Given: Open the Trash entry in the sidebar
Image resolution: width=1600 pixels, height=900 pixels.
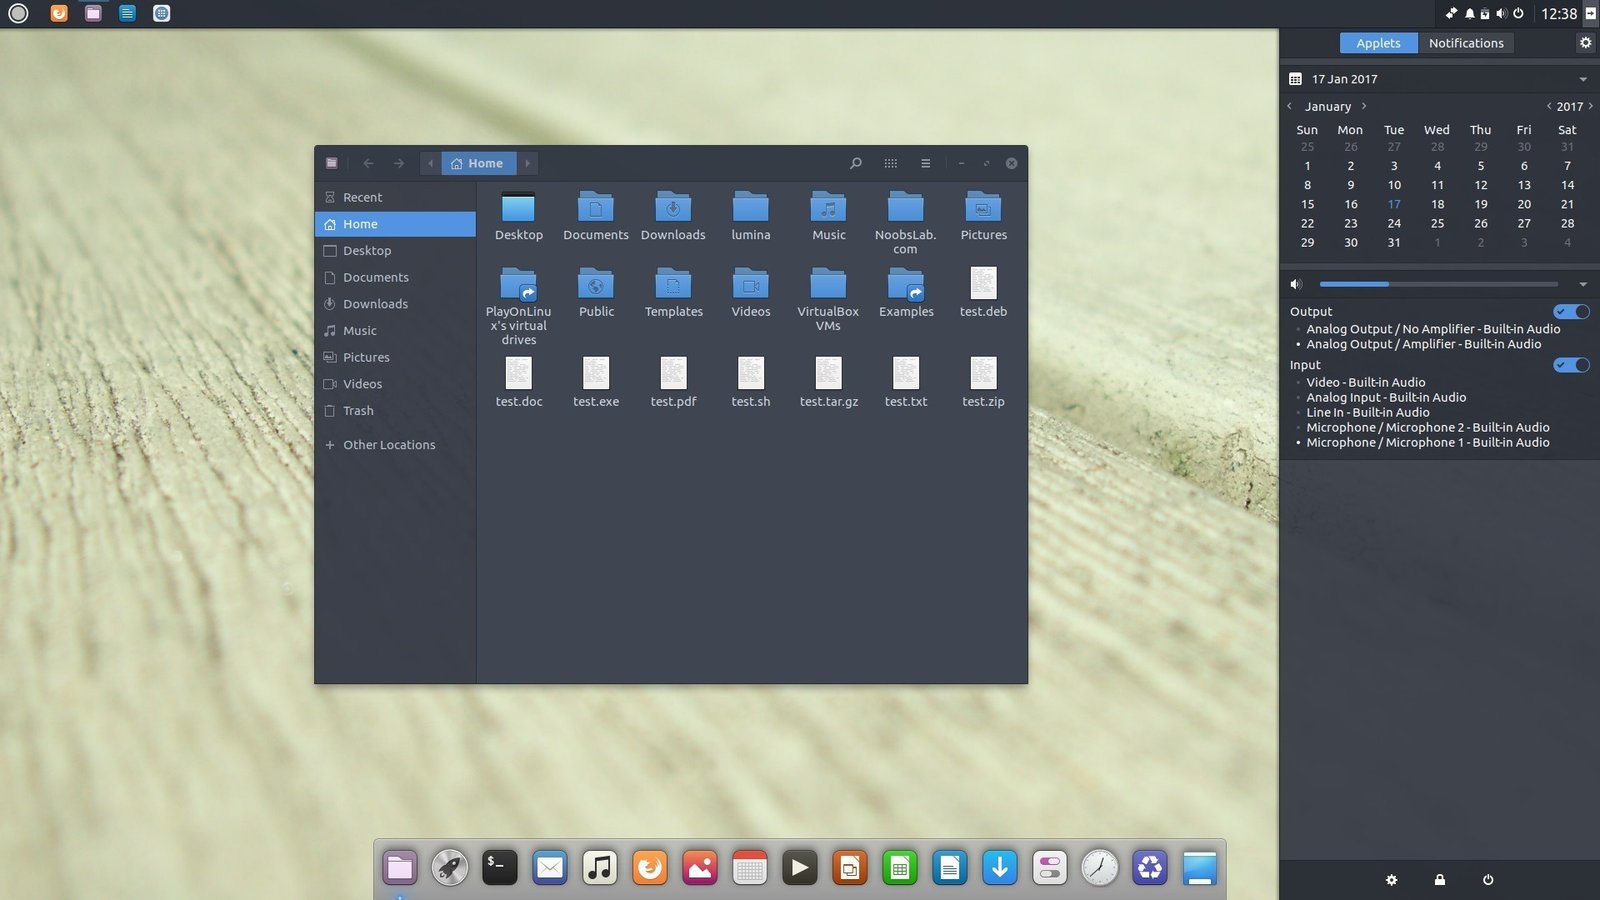Looking at the screenshot, I should coord(356,410).
